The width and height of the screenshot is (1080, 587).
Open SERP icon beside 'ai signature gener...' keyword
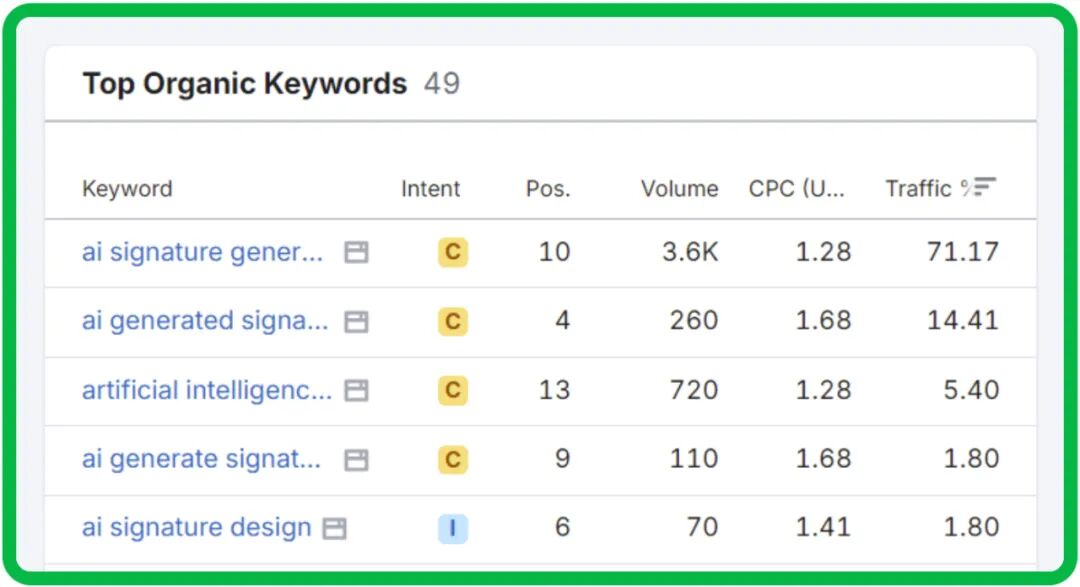pos(356,252)
